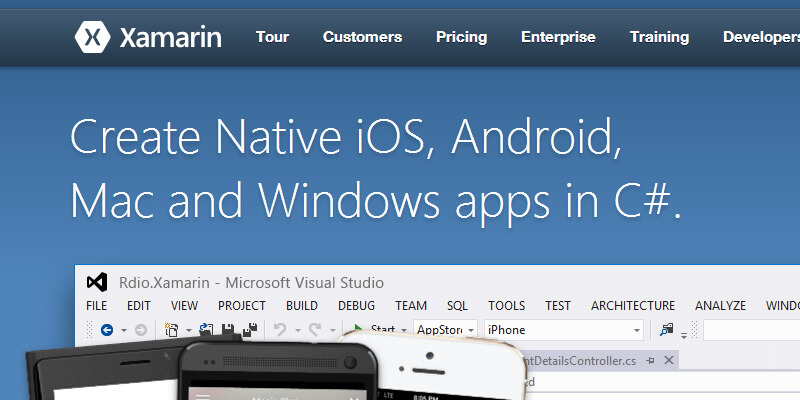Open the DEBUG menu
Image resolution: width=800 pixels, height=400 pixels.
coord(356,306)
